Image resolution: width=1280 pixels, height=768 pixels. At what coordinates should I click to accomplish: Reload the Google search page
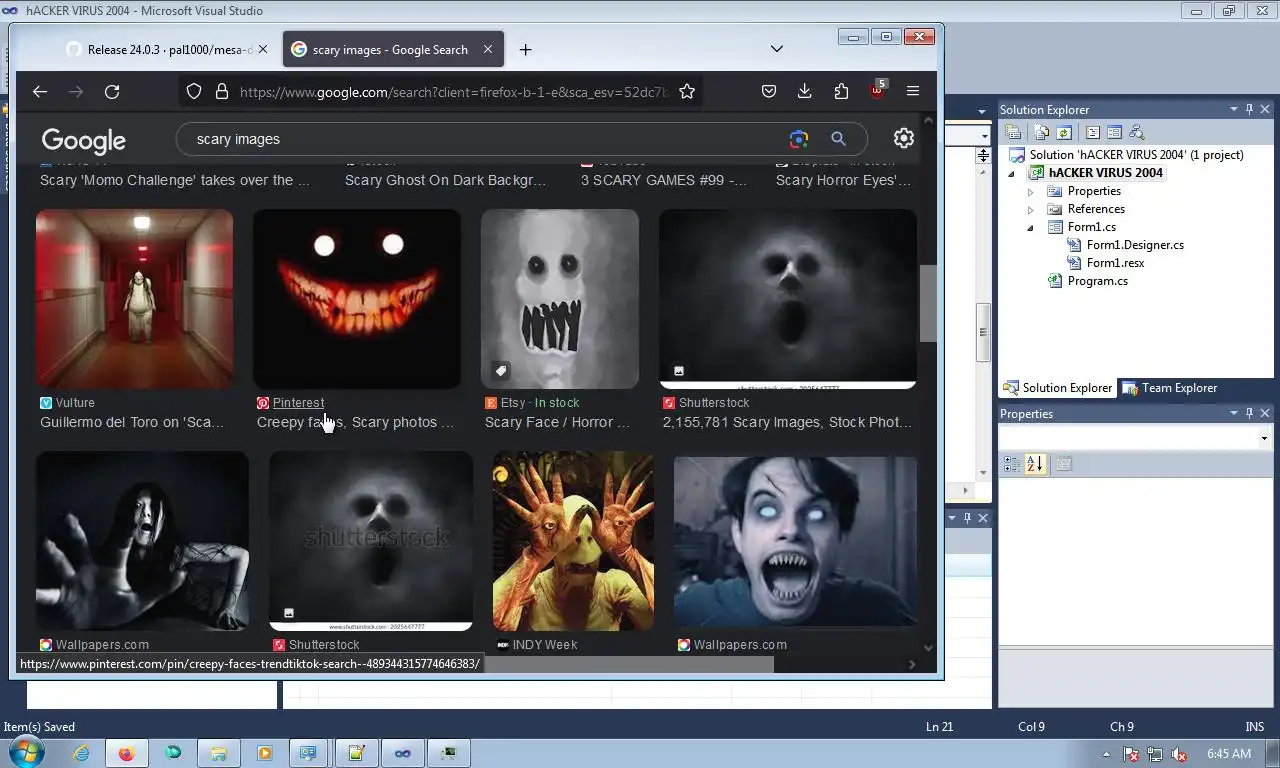[112, 91]
